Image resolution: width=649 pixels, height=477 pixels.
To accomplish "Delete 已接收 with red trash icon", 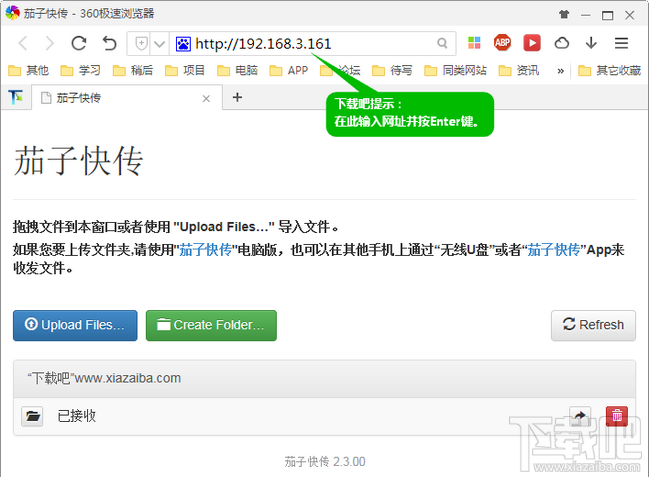I will tap(617, 416).
